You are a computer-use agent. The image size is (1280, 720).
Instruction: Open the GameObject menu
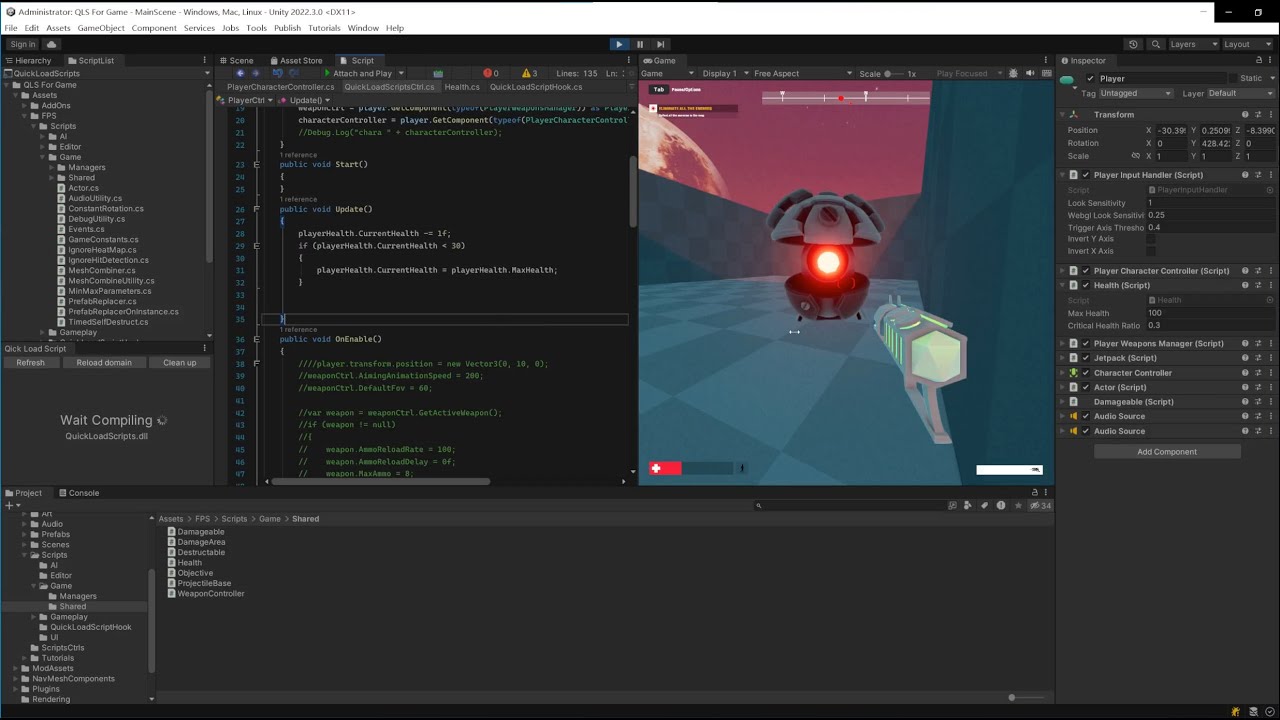tap(101, 28)
